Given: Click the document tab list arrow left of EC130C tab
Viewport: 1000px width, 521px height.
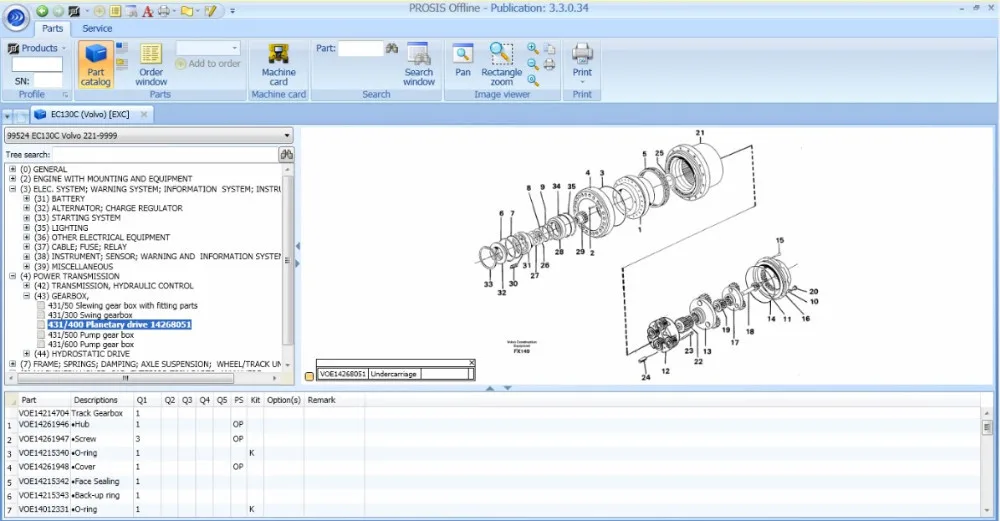Looking at the screenshot, I should point(7,116).
